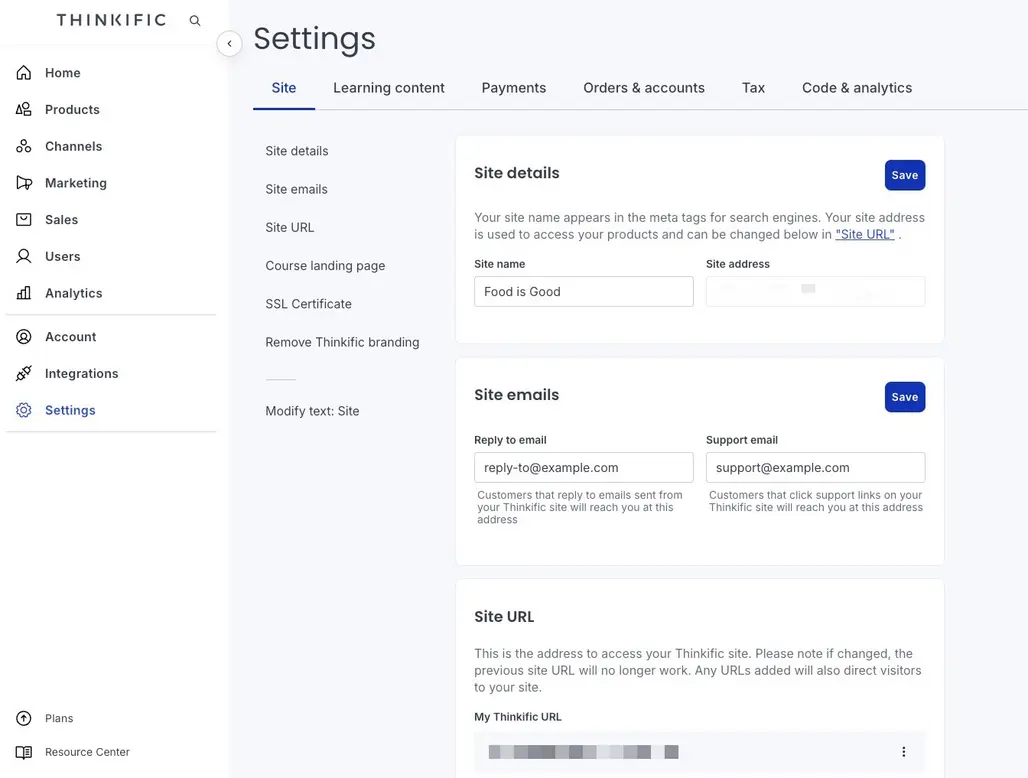
Task: Collapse the sidebar with the chevron button
Action: point(229,44)
